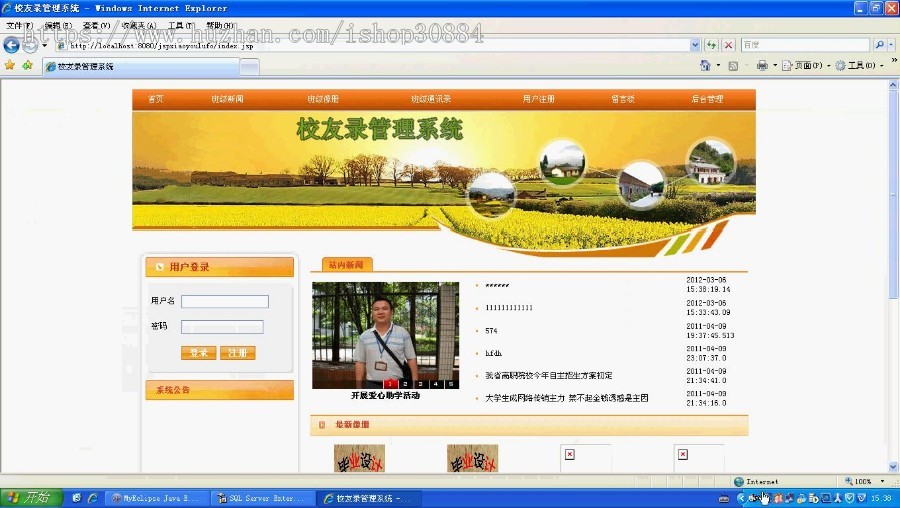Image resolution: width=900 pixels, height=508 pixels.
Task: Click slideshow page number 5
Action: tap(451, 383)
